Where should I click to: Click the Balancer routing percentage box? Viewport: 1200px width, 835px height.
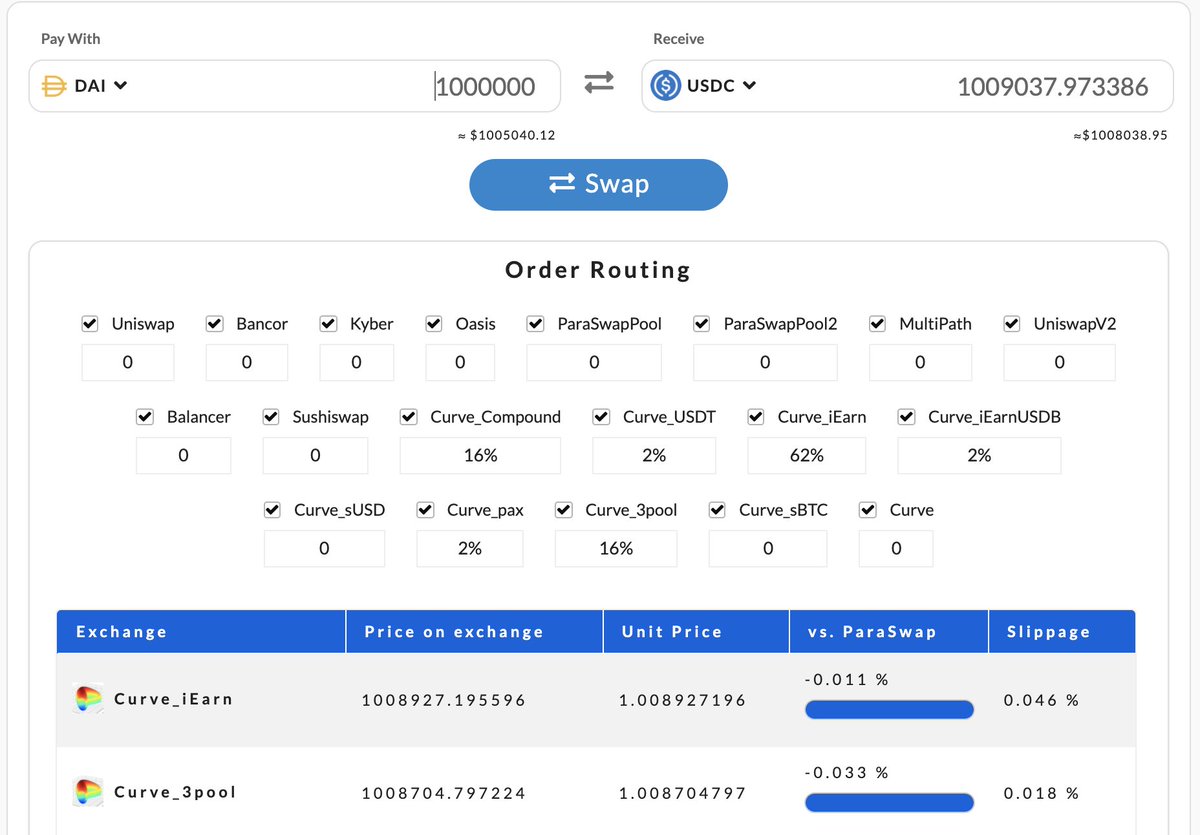(x=184, y=455)
